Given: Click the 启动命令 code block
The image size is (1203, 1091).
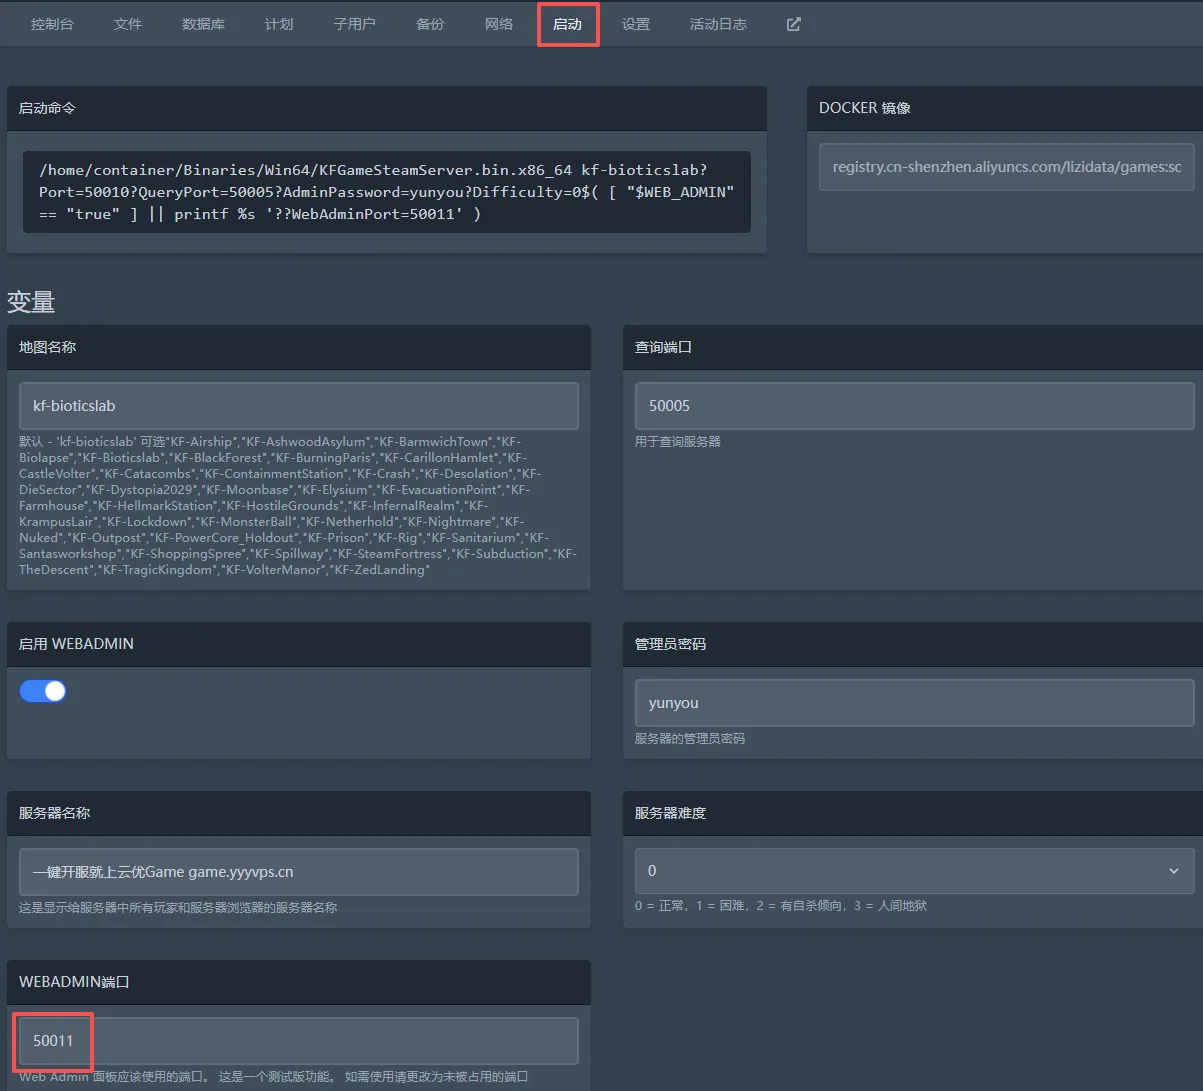Looking at the screenshot, I should (386, 192).
